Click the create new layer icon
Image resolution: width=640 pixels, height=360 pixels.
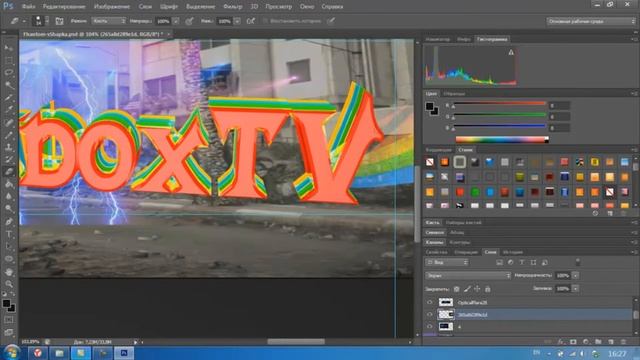(611, 342)
